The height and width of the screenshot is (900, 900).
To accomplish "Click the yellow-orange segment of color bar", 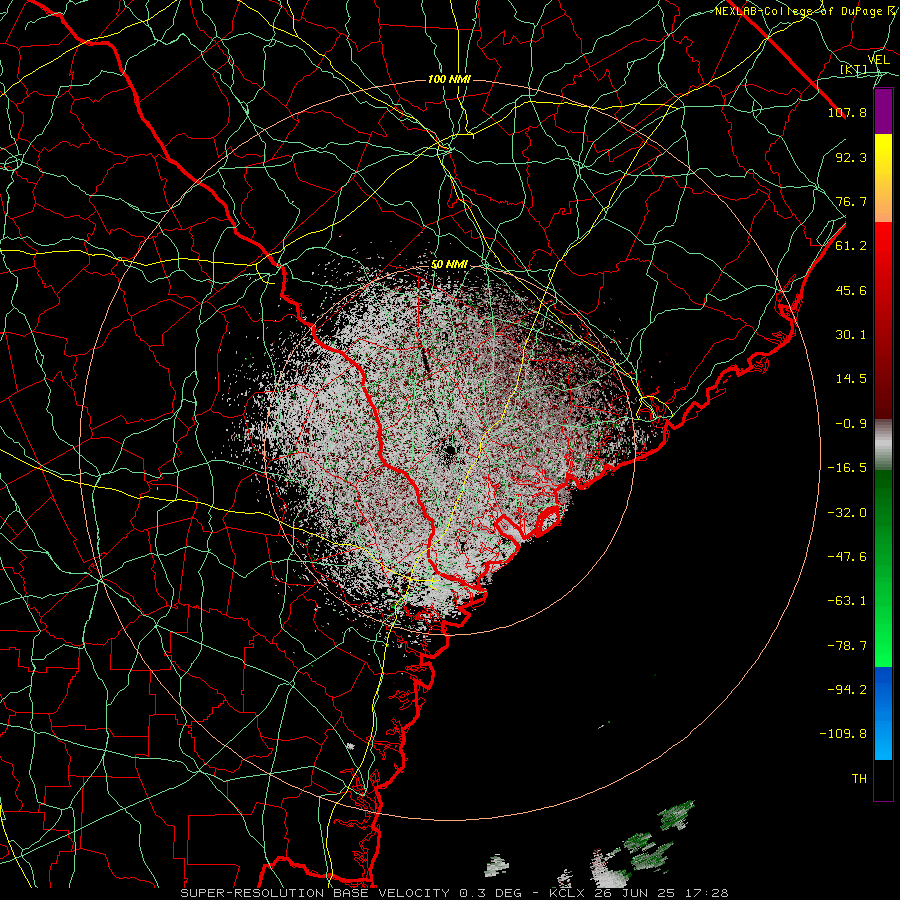I will [883, 178].
